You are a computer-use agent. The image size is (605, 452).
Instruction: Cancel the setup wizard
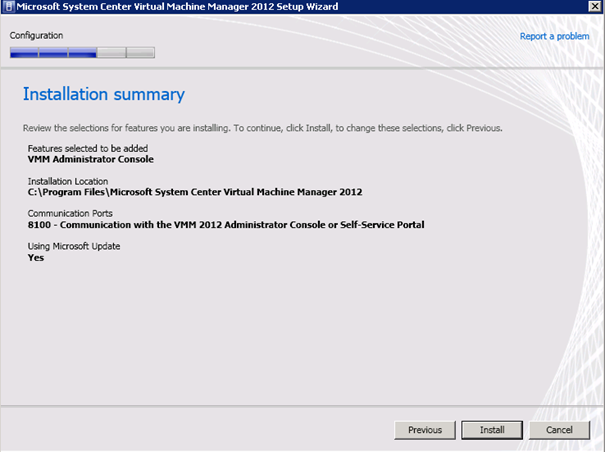click(559, 430)
